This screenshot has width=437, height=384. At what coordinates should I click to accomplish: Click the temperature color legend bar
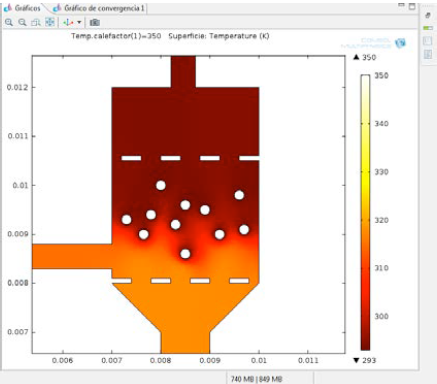[x=365, y=212]
